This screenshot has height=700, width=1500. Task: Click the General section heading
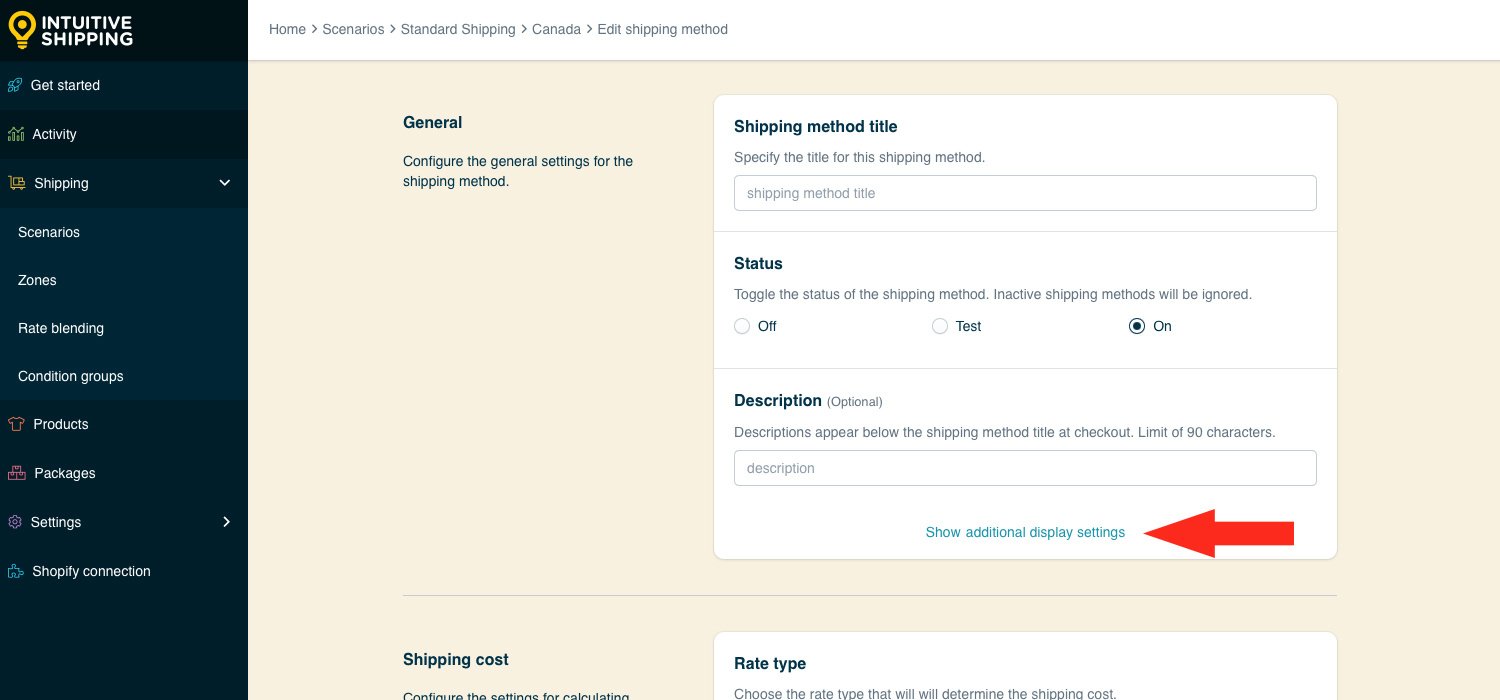coord(432,122)
